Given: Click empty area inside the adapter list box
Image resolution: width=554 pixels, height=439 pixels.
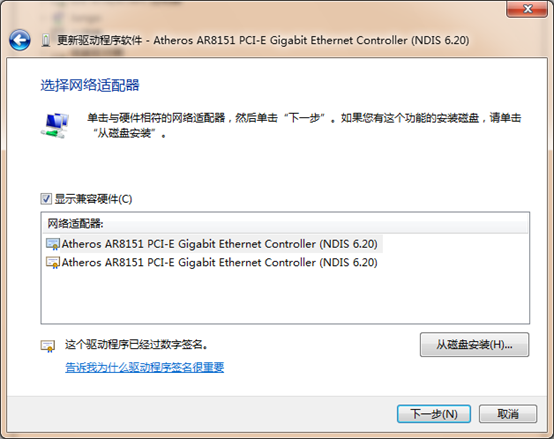Looking at the screenshot, I should (285, 297).
